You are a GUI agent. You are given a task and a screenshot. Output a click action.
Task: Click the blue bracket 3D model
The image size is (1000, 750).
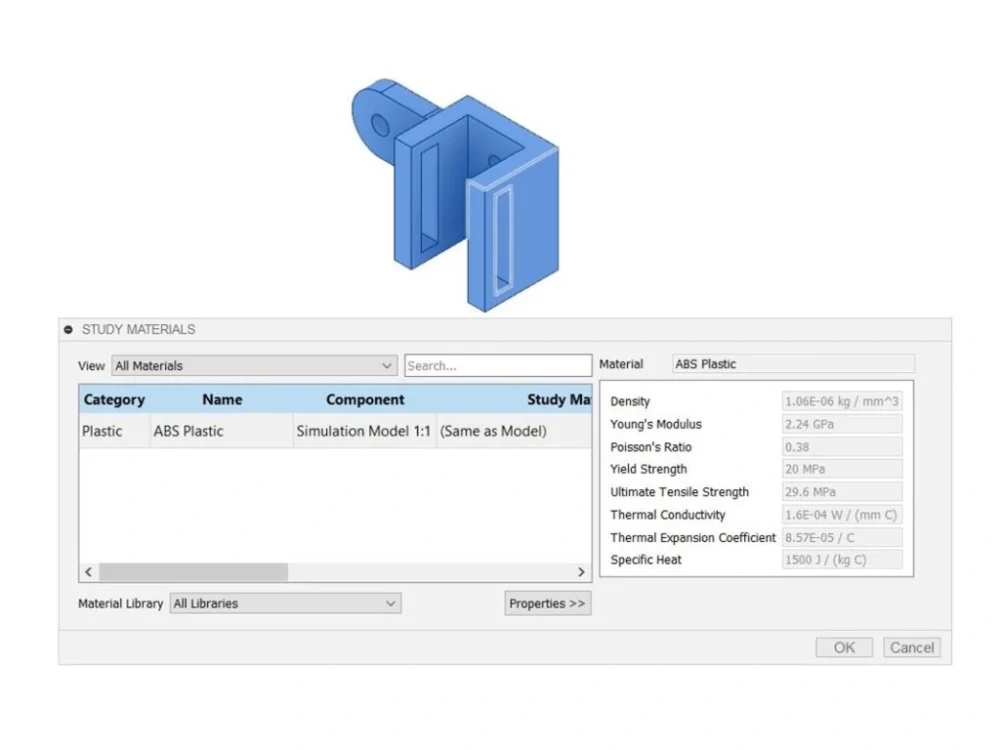[x=460, y=190]
